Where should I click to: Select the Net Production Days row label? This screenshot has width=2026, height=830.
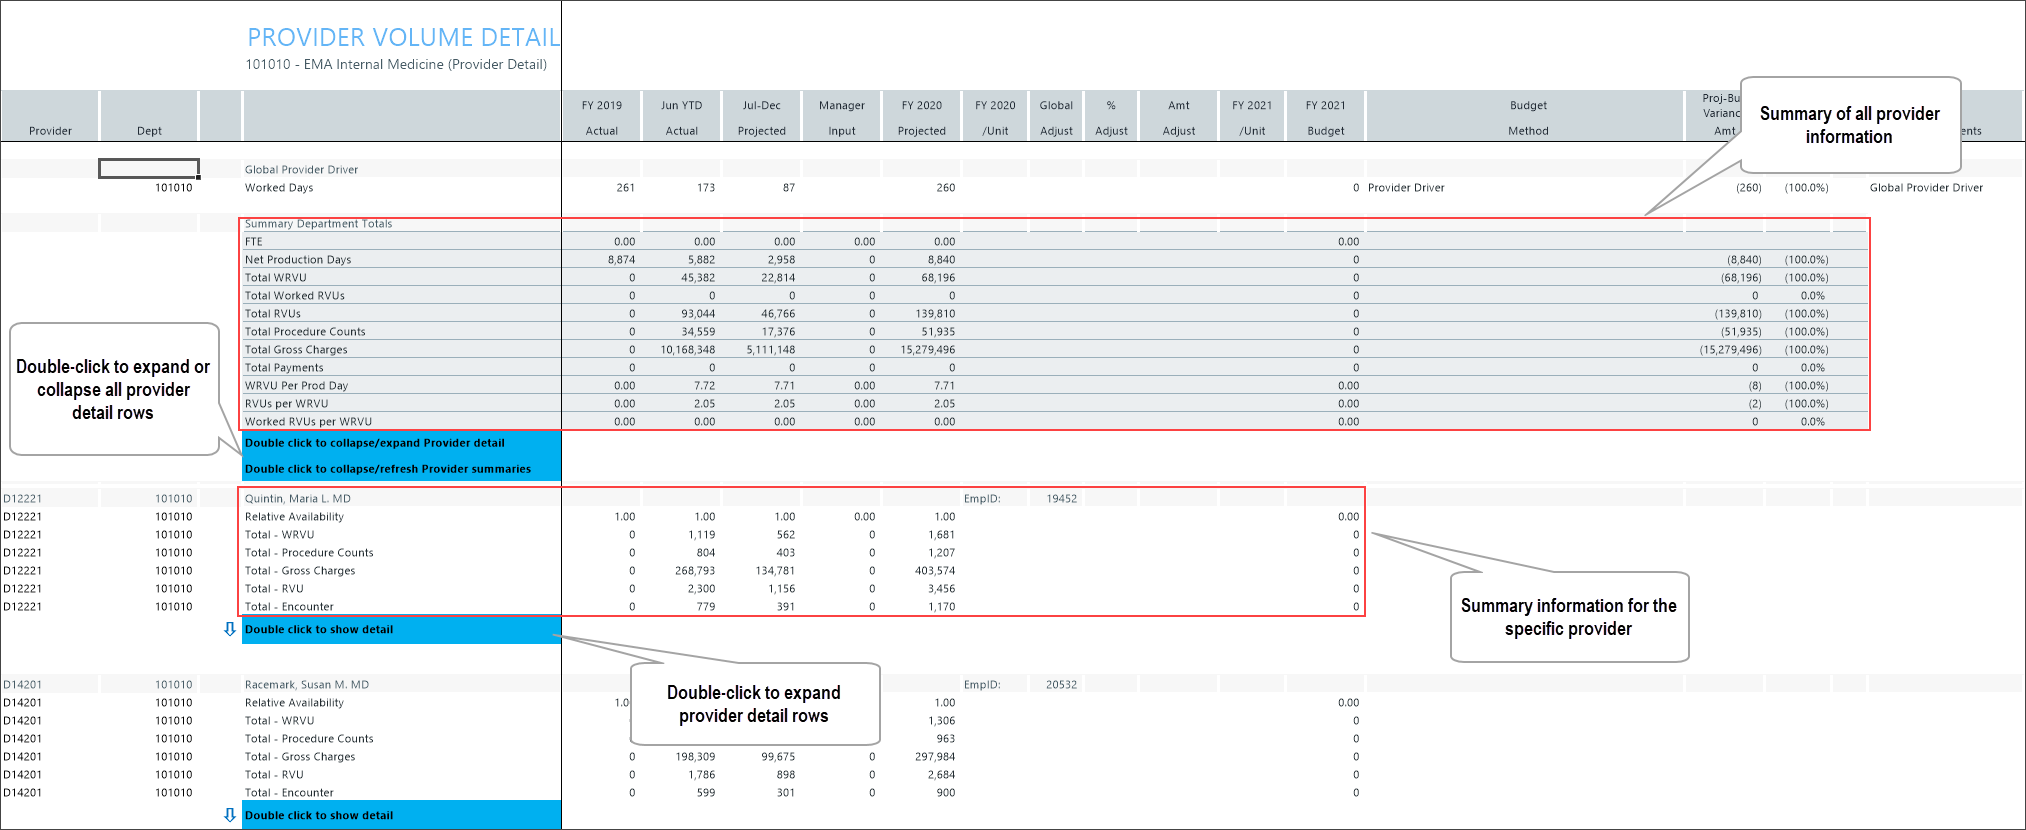pos(298,260)
